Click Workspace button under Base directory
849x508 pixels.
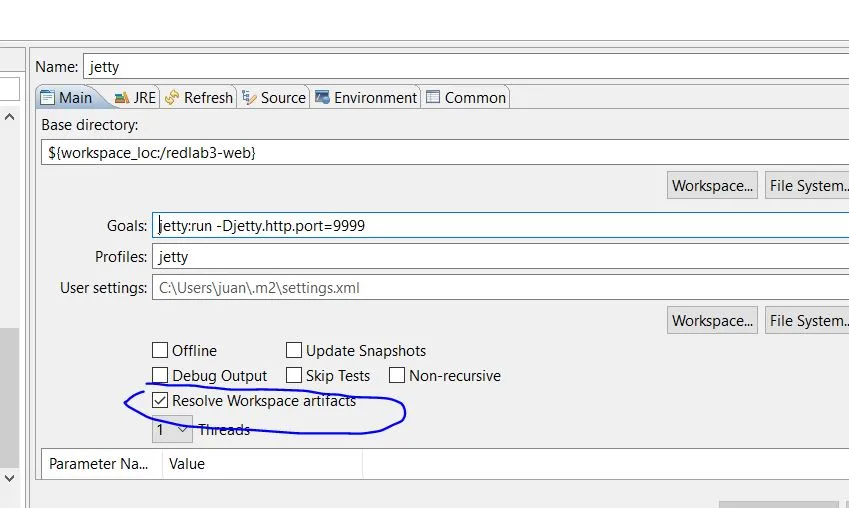point(712,185)
